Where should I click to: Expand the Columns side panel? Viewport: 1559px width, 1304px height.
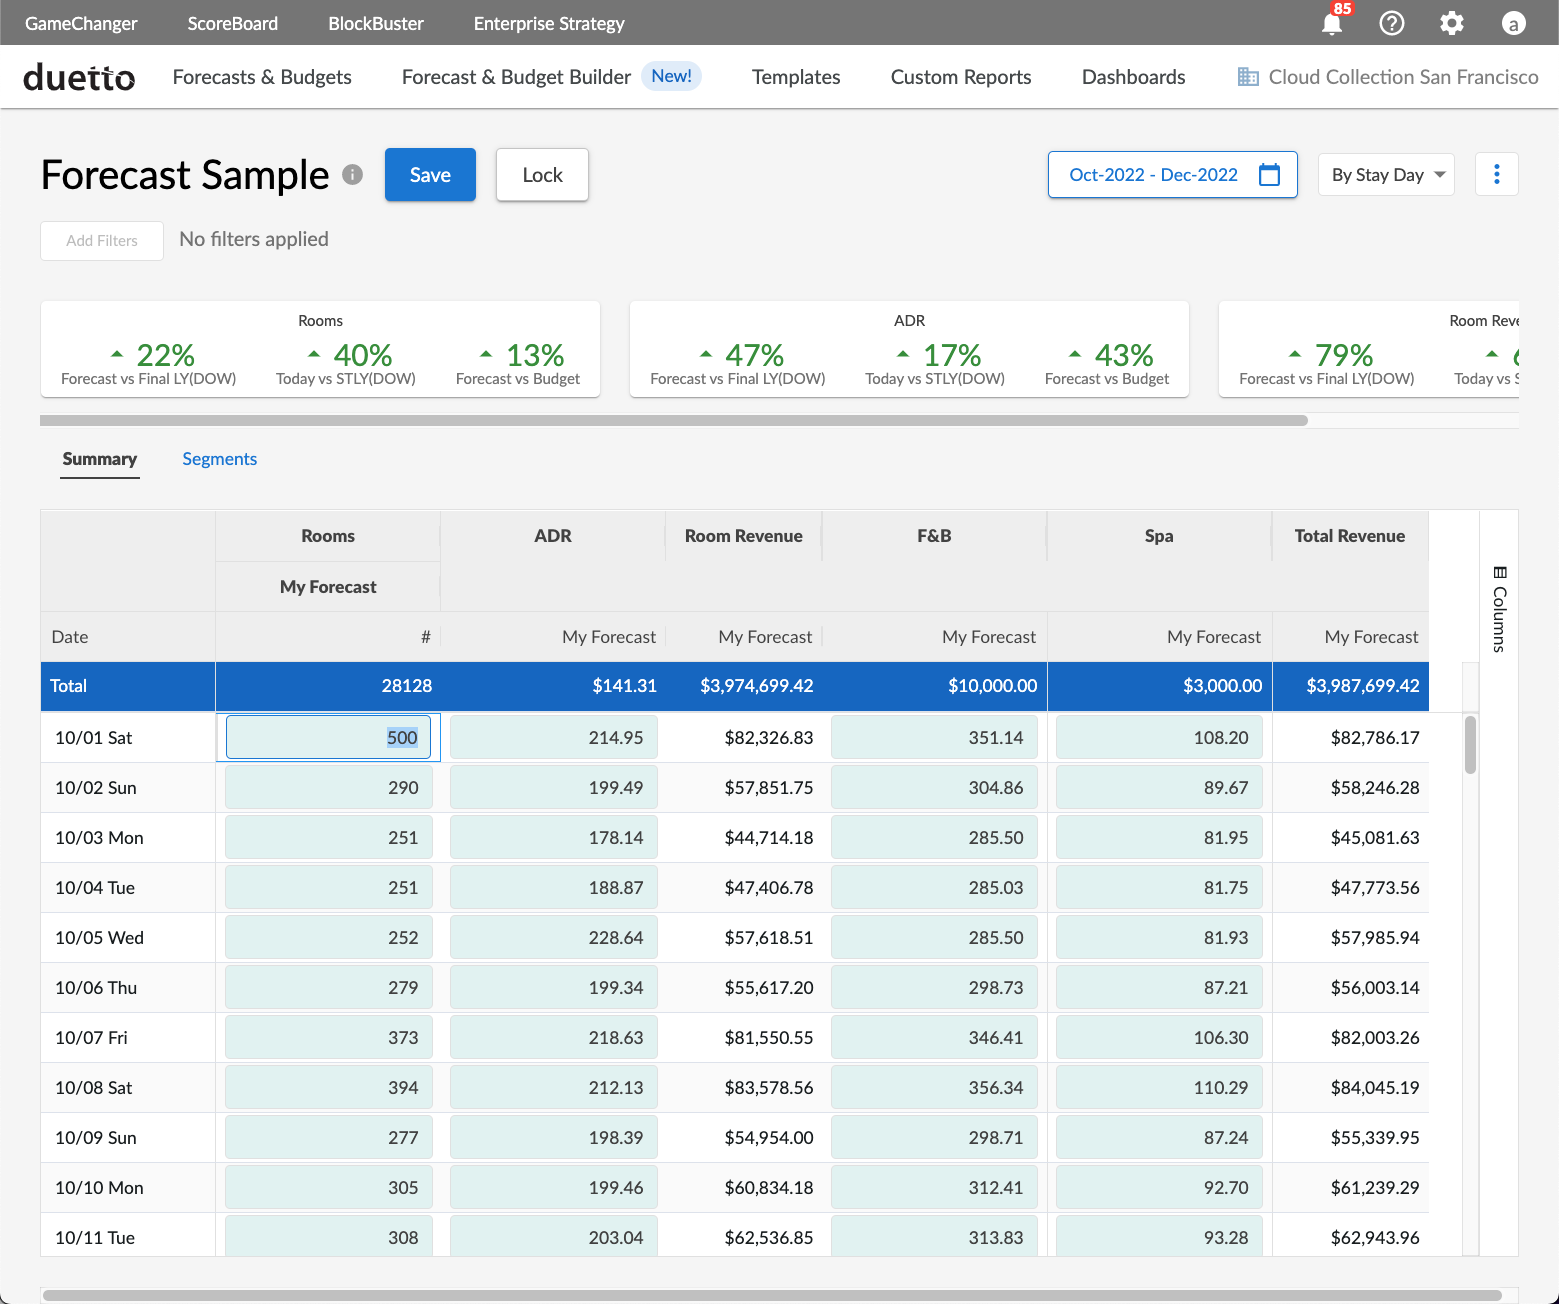pos(1499,609)
